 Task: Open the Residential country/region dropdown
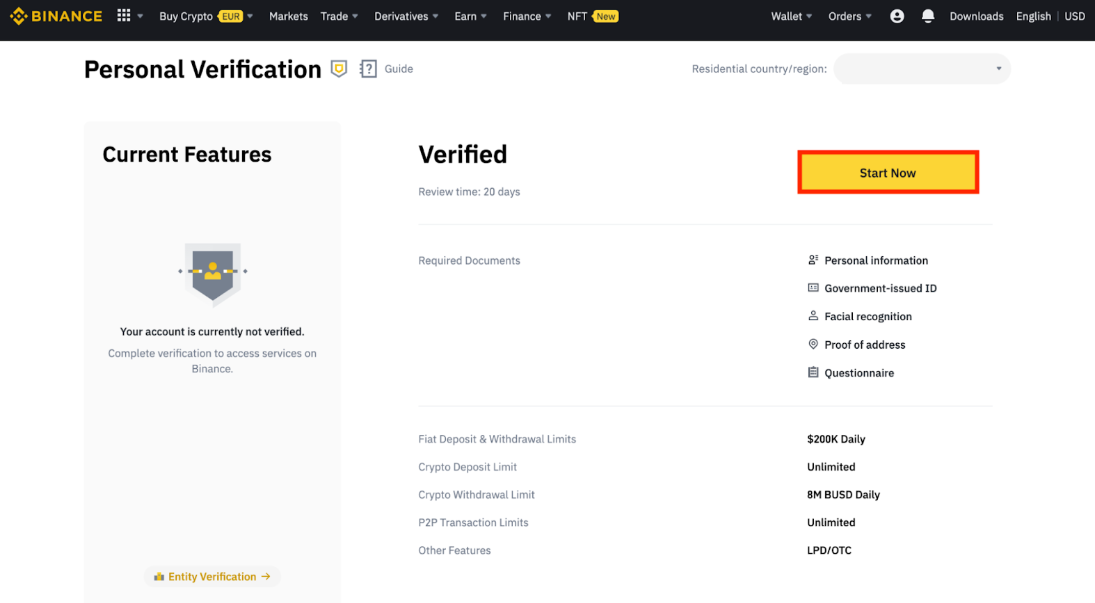point(920,68)
